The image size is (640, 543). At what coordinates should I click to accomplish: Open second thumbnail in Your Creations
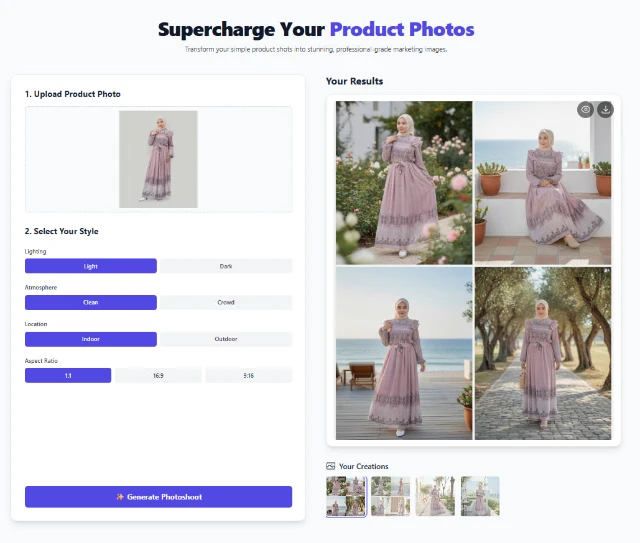390,496
